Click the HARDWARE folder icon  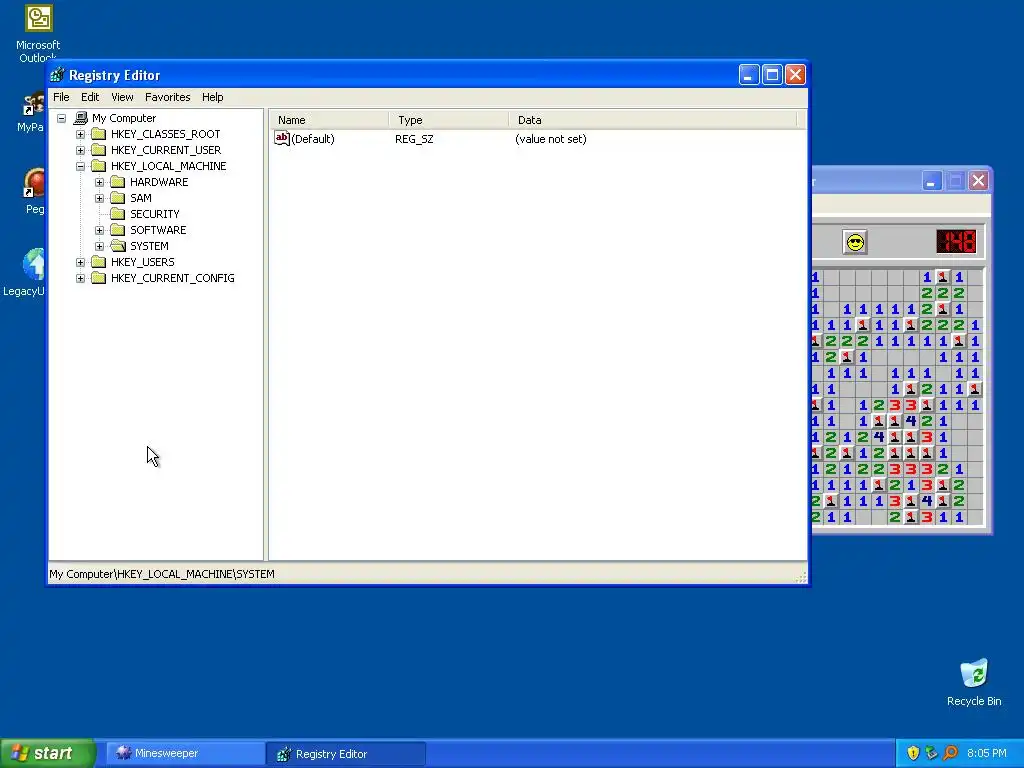pyautogui.click(x=118, y=182)
